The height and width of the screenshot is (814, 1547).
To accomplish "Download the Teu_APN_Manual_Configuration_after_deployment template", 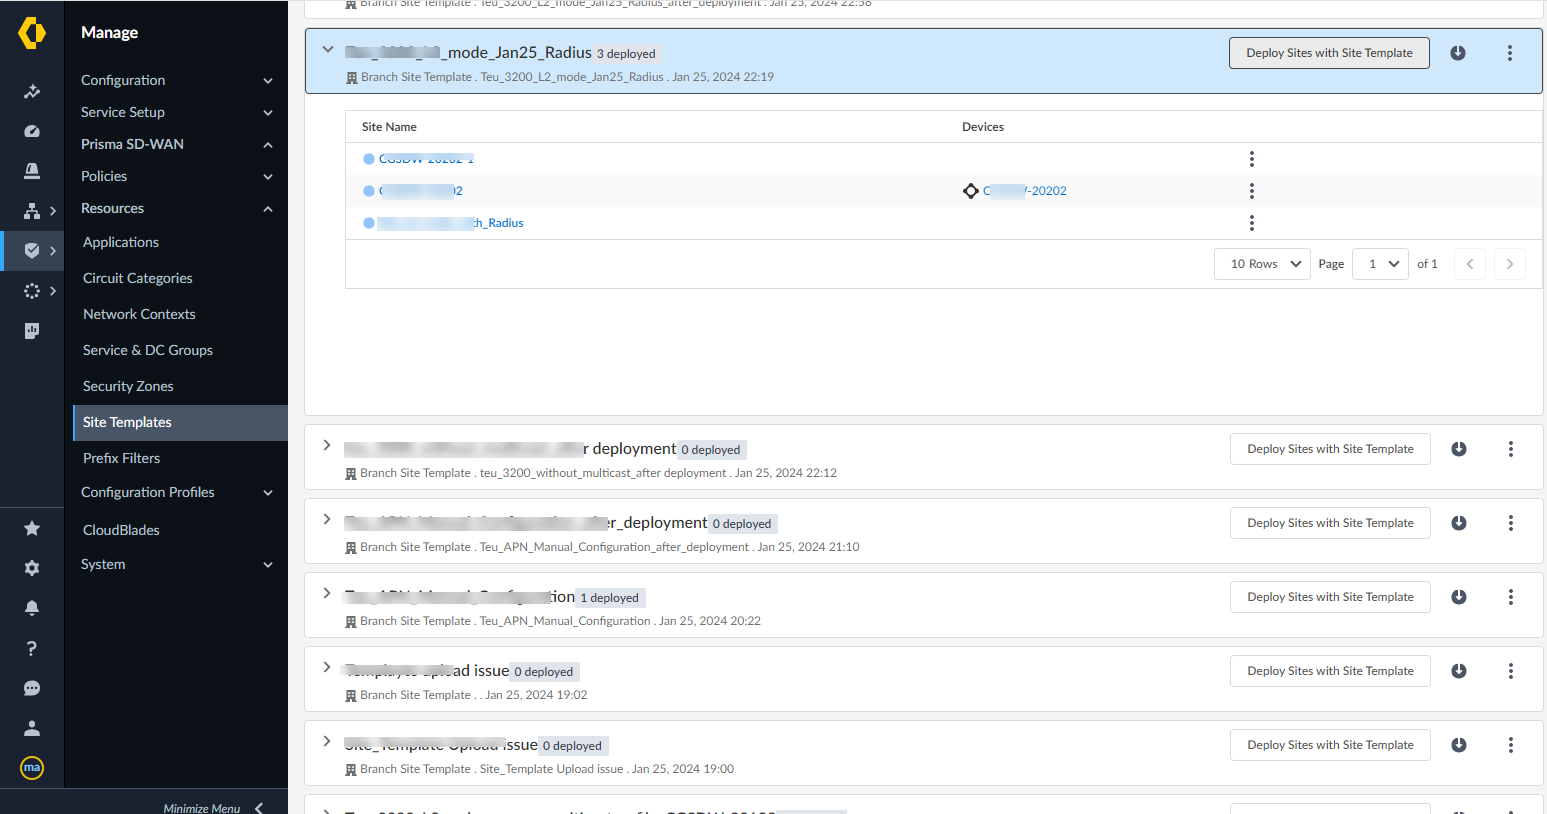I will (x=1459, y=523).
